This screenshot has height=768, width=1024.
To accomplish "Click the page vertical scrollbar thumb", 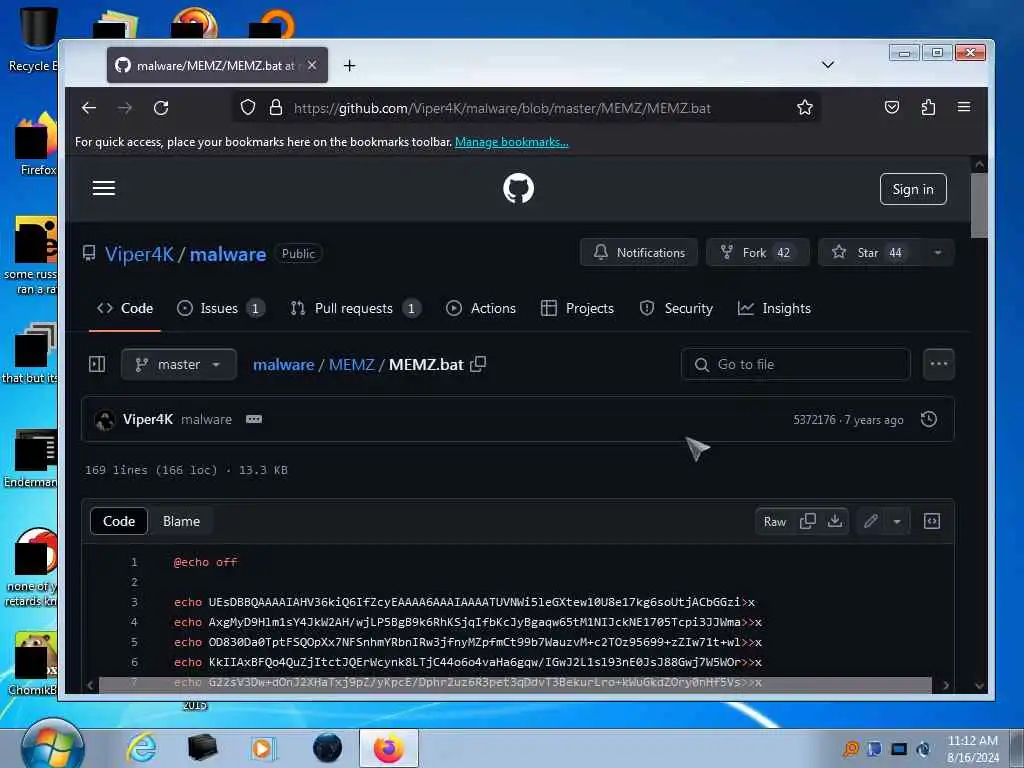I will coord(979,206).
